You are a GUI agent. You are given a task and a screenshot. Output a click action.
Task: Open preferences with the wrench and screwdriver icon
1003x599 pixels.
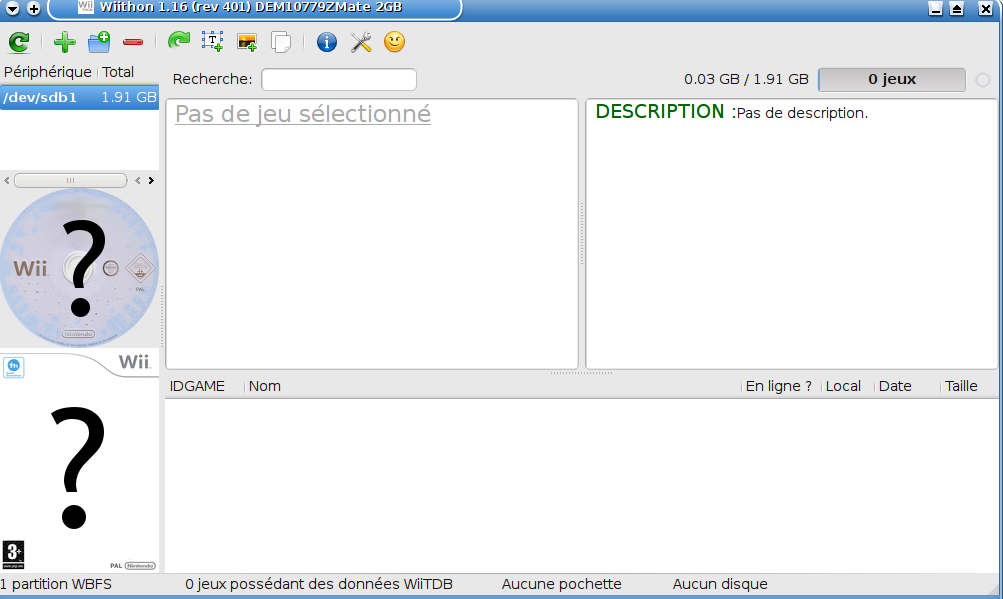click(361, 42)
